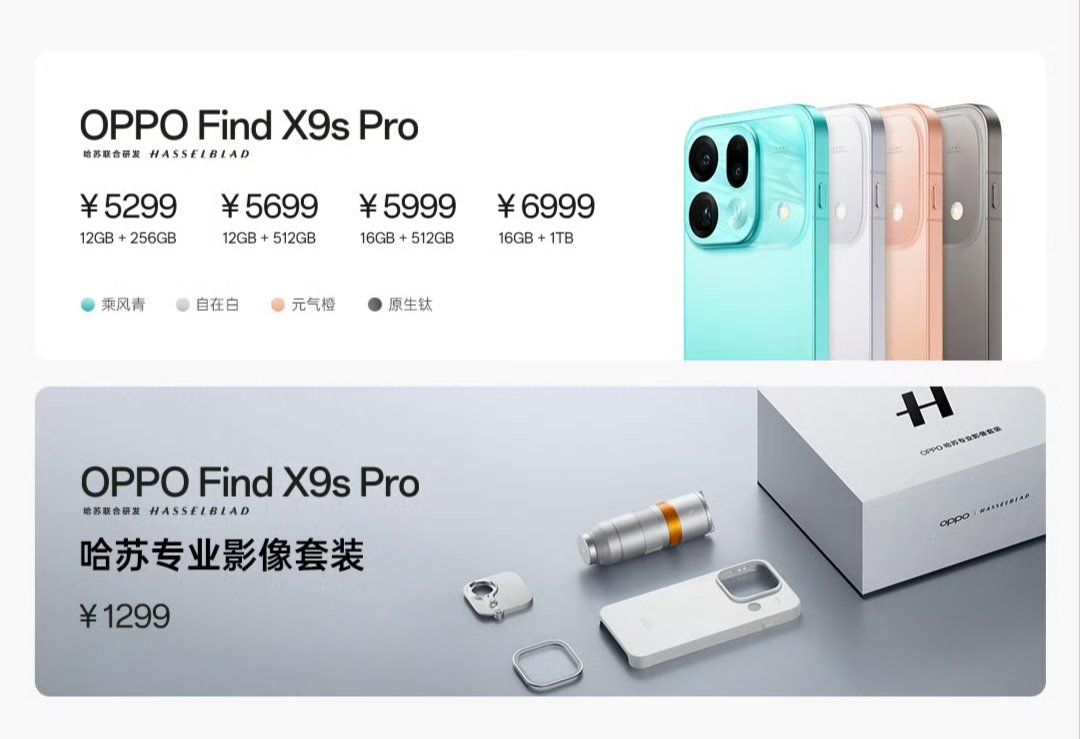Click the silver teleconverter lens with orange ring
Screen dimensions: 1080x739
(x=643, y=528)
